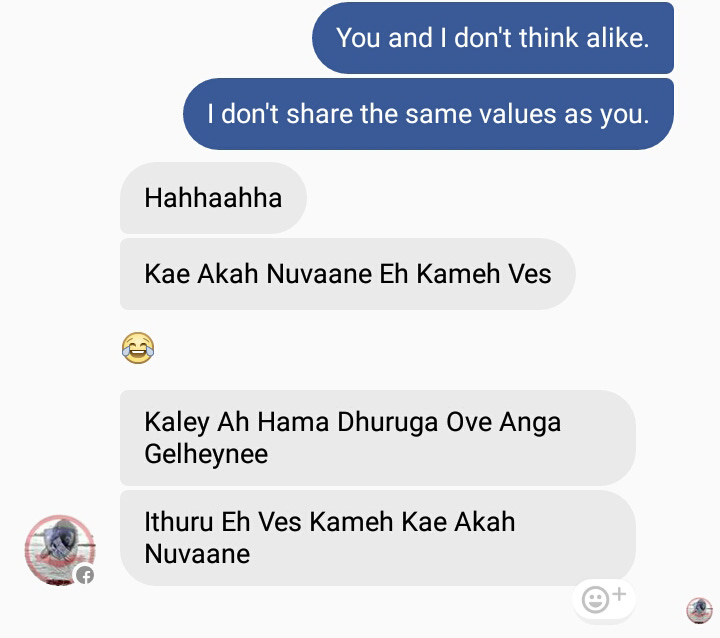Click the word 'Kameh' in second gray bubble
This screenshot has width=720, height=638.
coord(458,274)
